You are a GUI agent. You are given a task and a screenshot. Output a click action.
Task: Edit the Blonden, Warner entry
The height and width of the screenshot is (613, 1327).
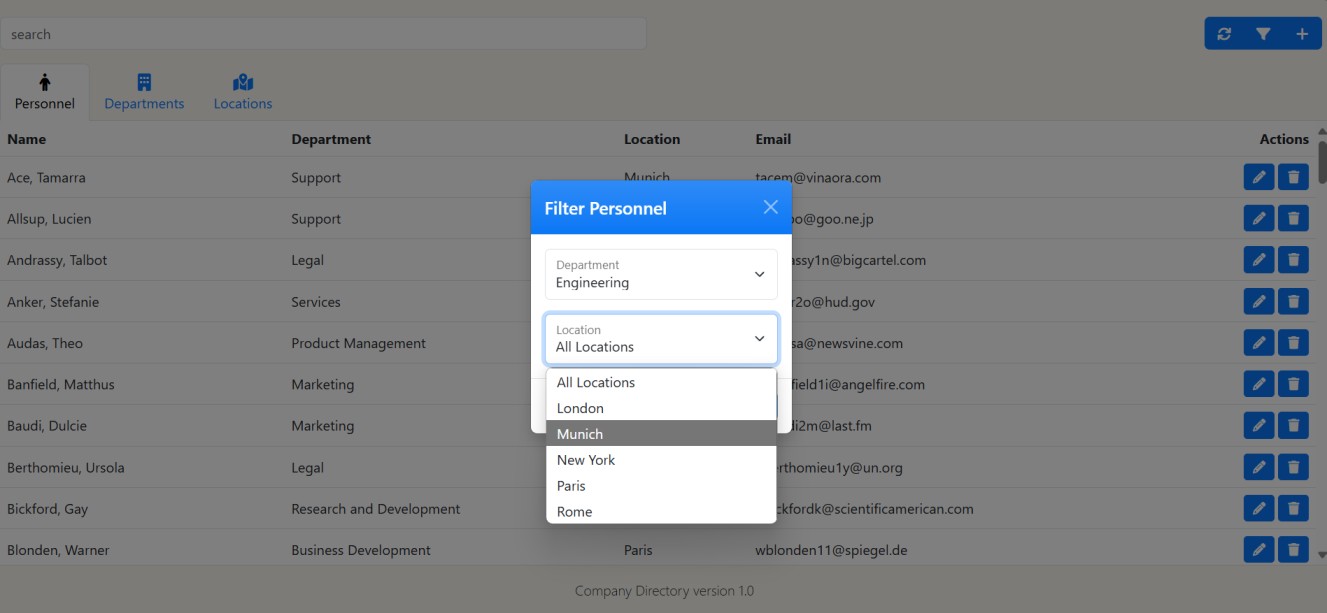1259,550
